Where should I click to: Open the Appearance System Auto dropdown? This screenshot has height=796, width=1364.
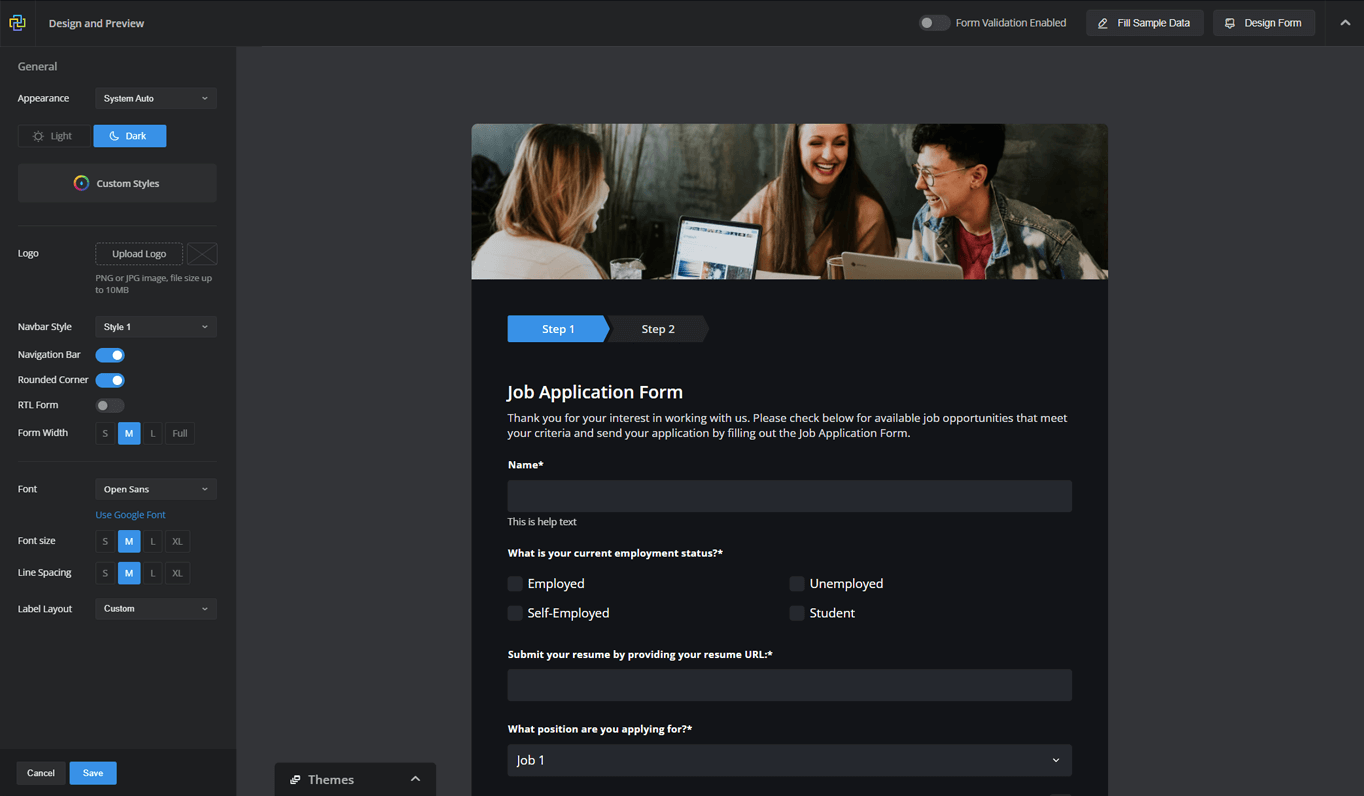pyautogui.click(x=155, y=98)
